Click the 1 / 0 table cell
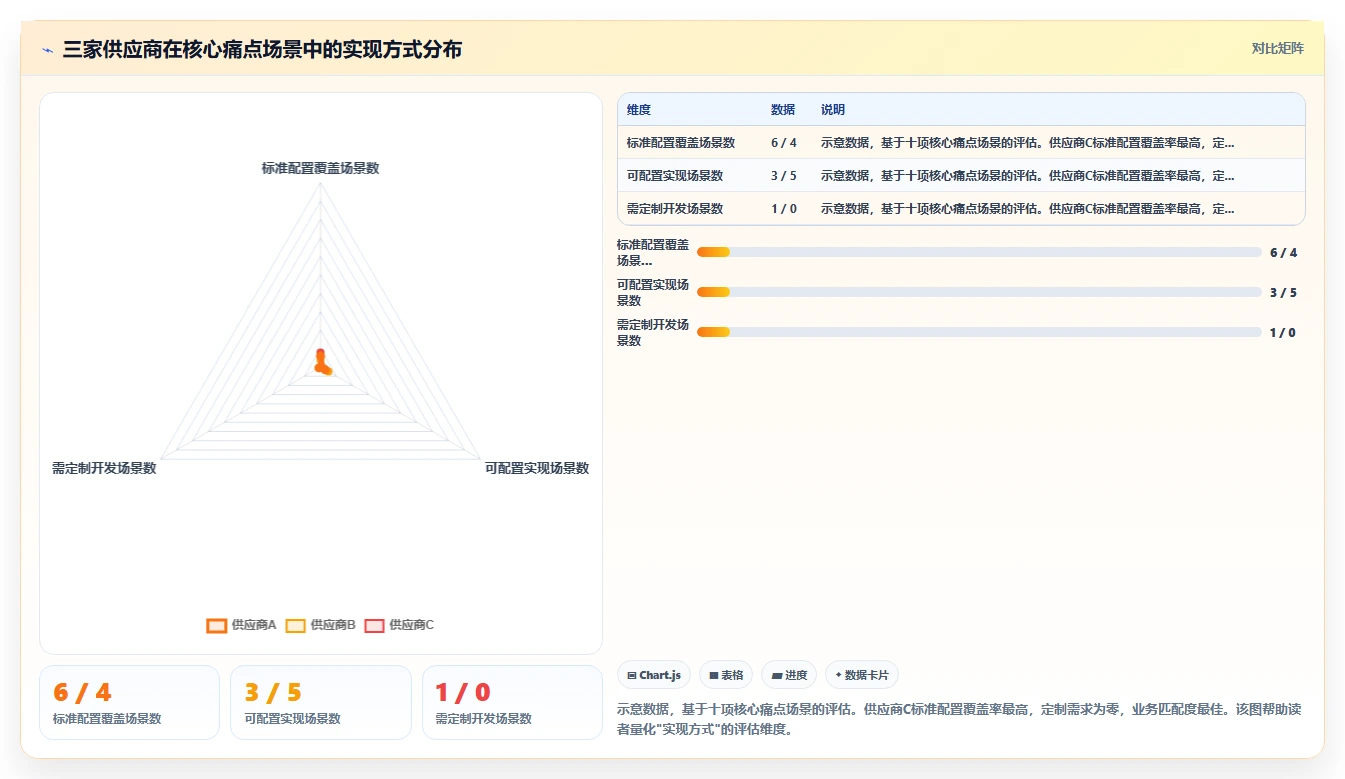 coord(784,208)
